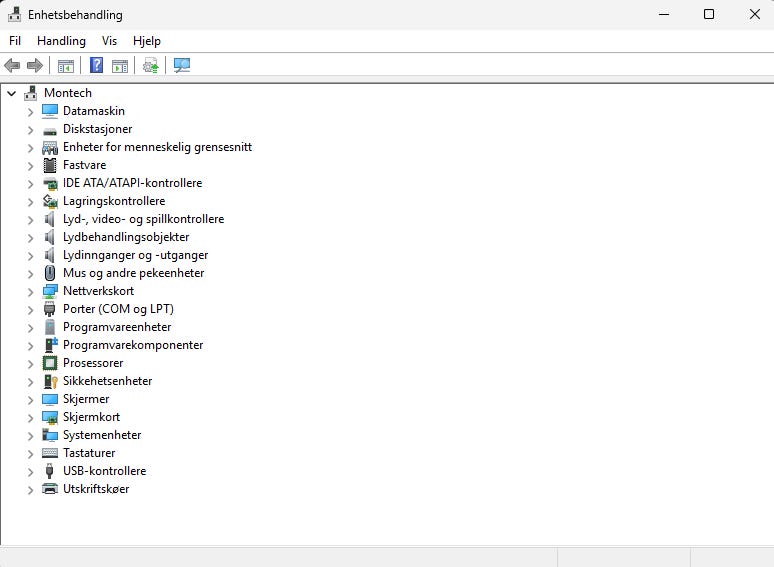Open the Hjelp menu
The height and width of the screenshot is (567, 774).
[147, 41]
